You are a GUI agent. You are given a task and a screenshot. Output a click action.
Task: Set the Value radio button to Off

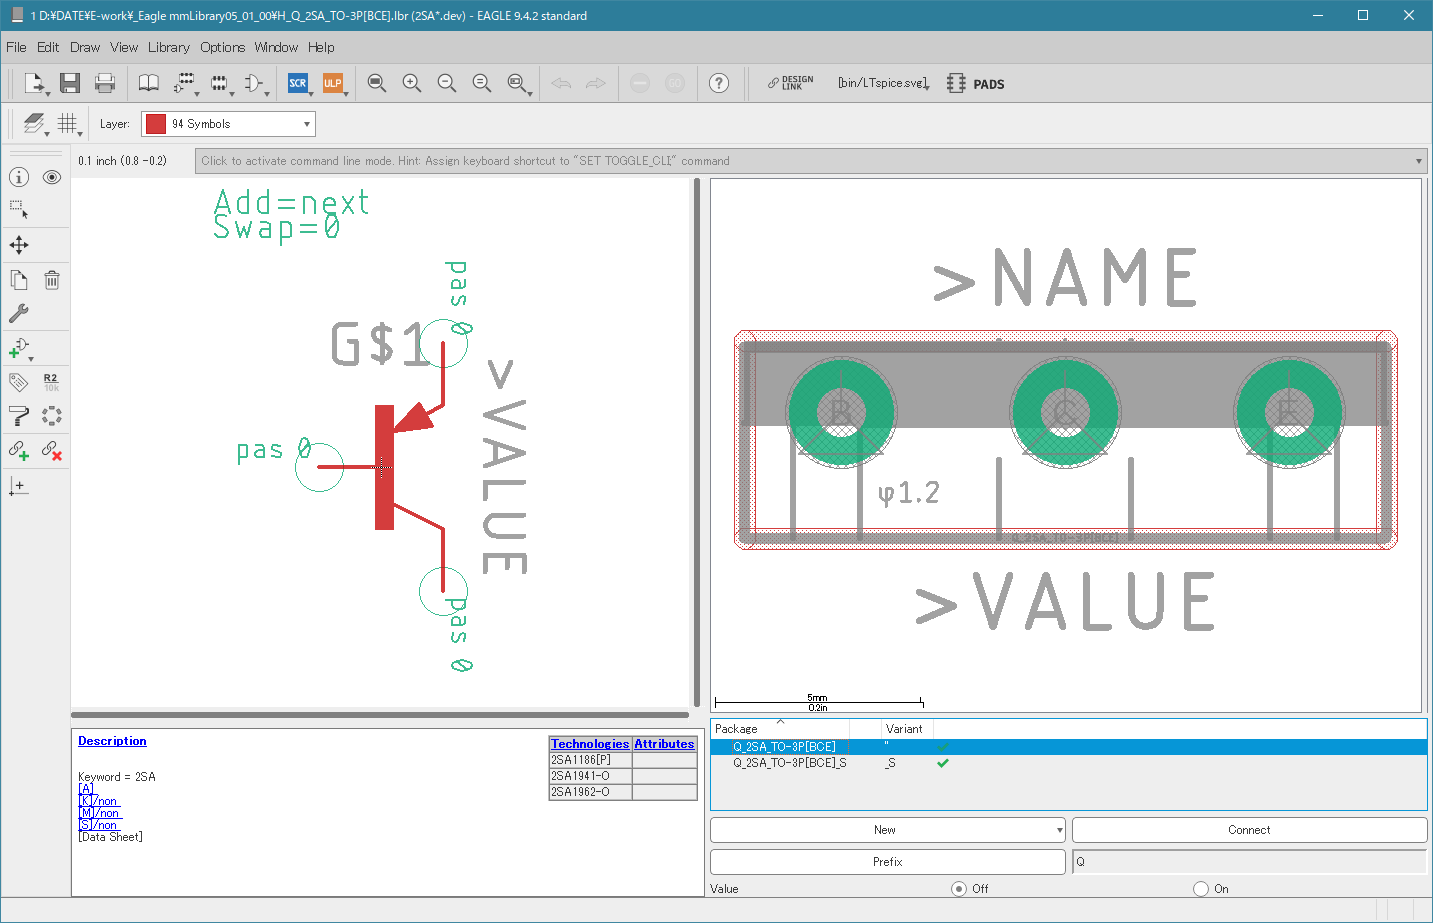coord(959,889)
